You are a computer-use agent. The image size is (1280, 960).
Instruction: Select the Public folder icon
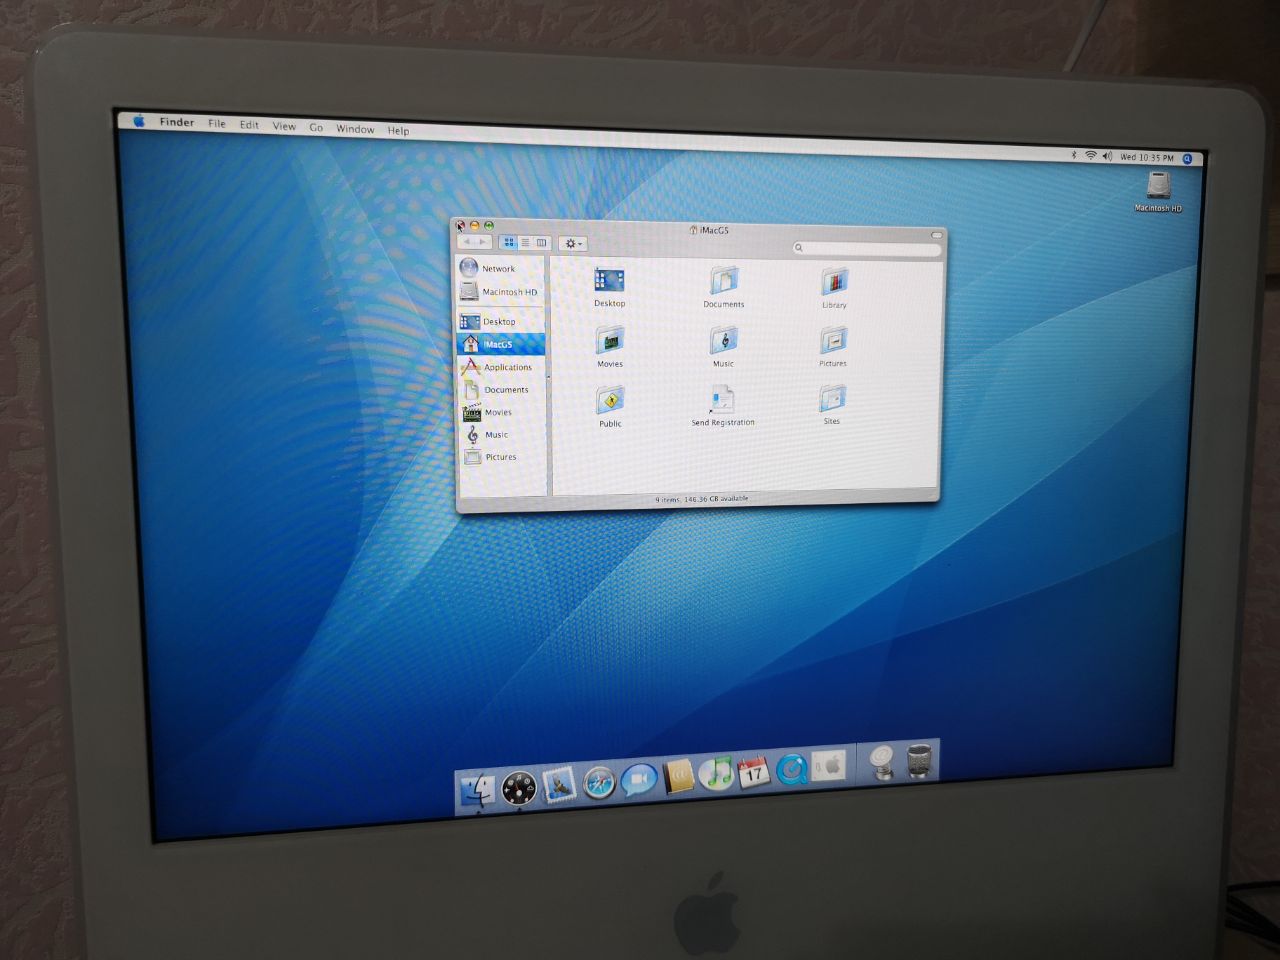(x=610, y=400)
